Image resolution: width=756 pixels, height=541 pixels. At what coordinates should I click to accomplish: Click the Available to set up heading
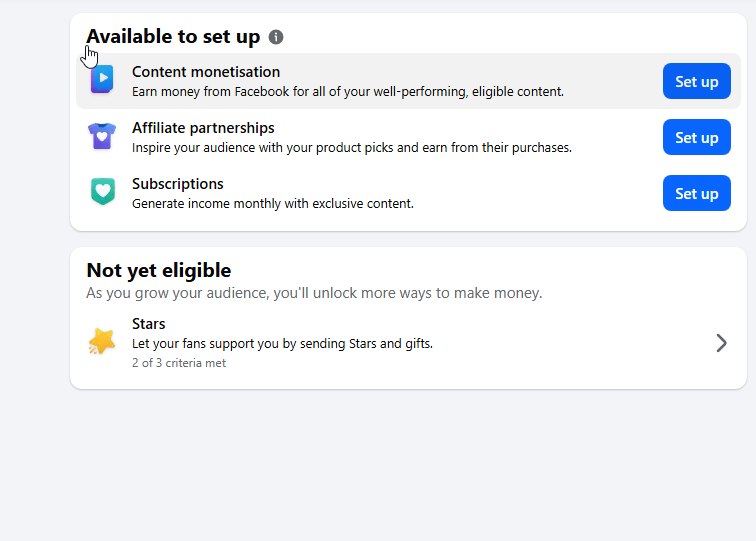[x=173, y=37]
